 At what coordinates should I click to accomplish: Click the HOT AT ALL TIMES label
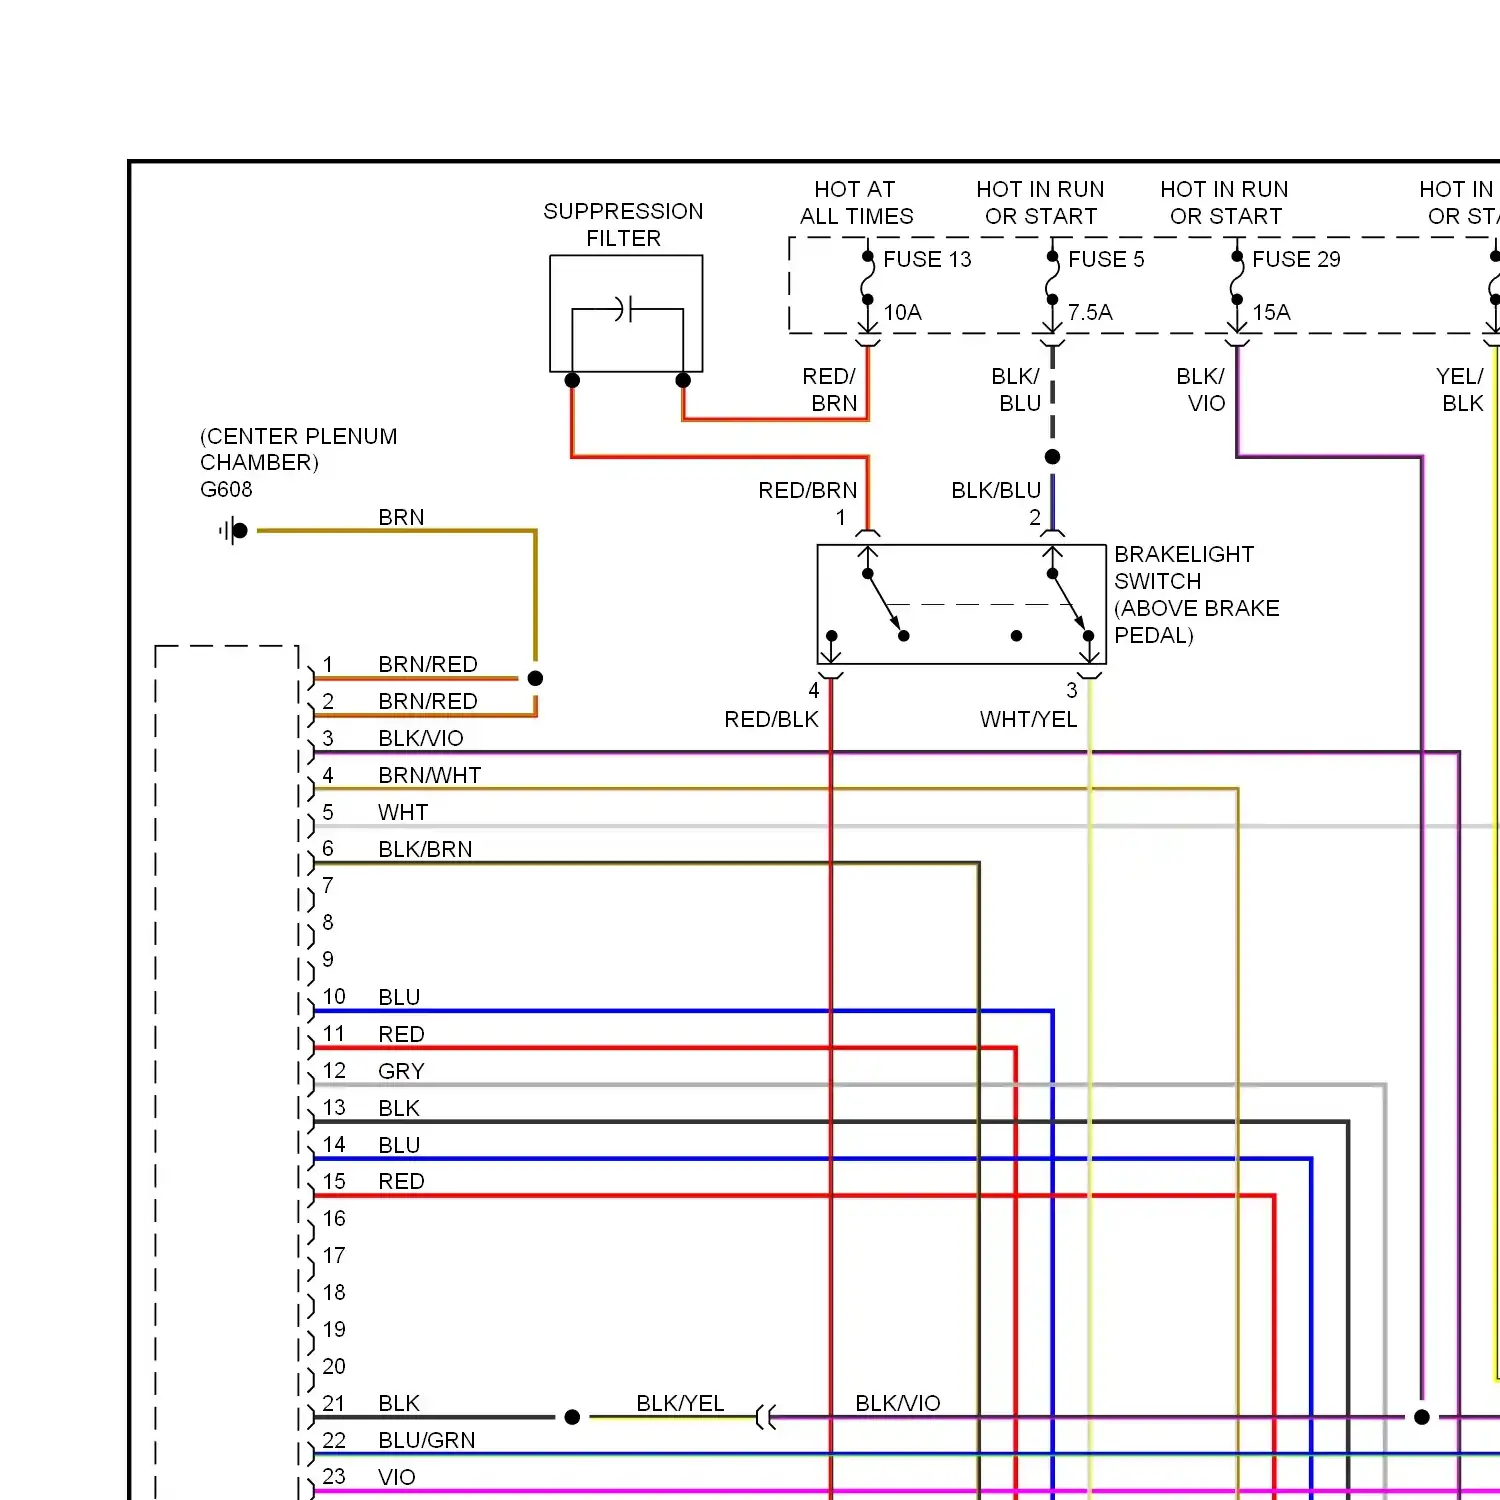click(856, 203)
